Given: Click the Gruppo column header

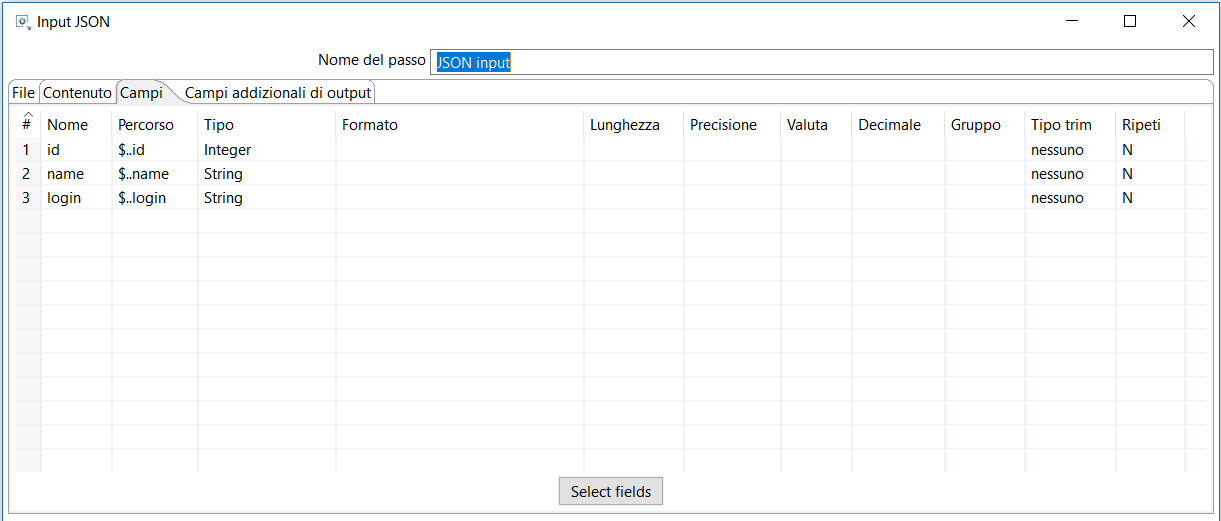Looking at the screenshot, I should click(x=985, y=125).
